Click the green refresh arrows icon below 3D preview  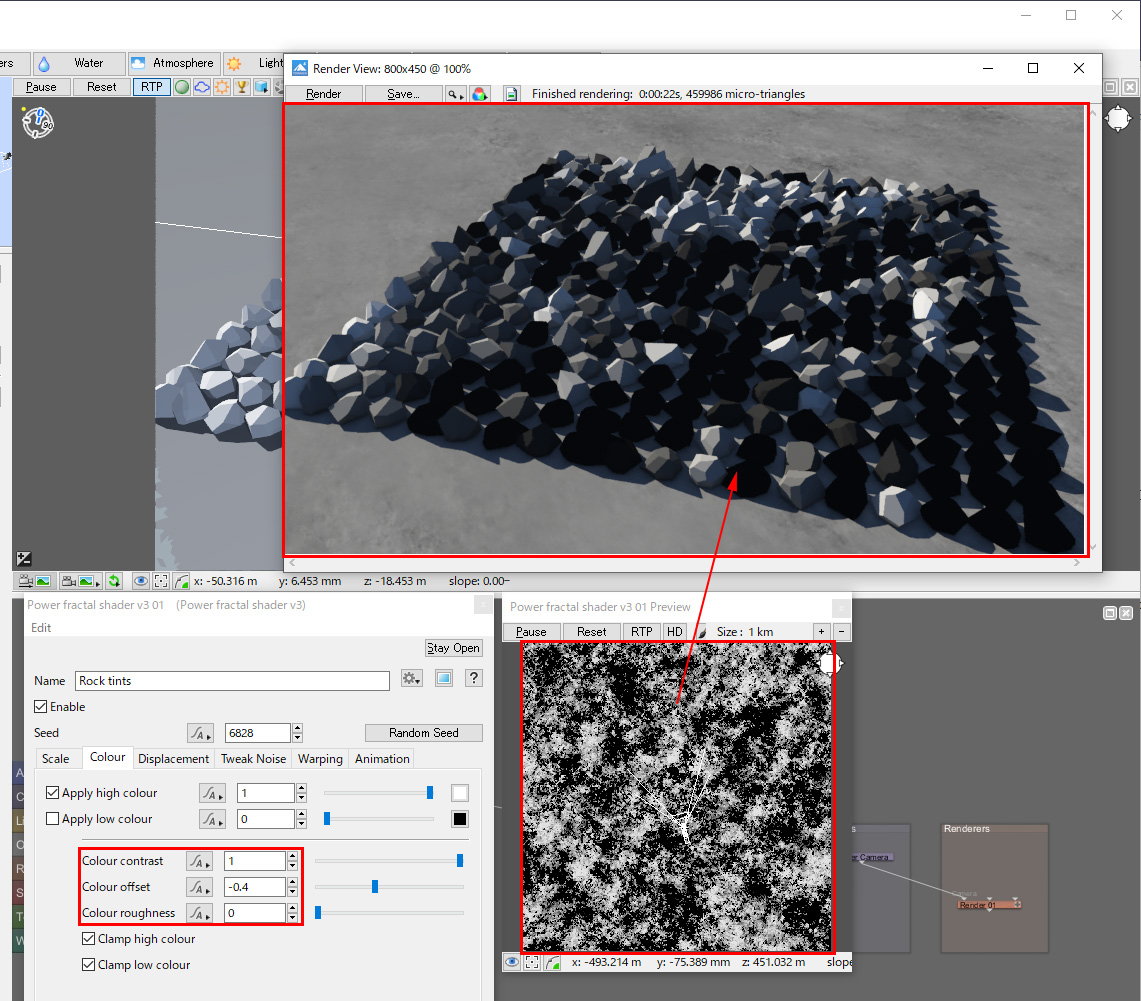[x=114, y=581]
